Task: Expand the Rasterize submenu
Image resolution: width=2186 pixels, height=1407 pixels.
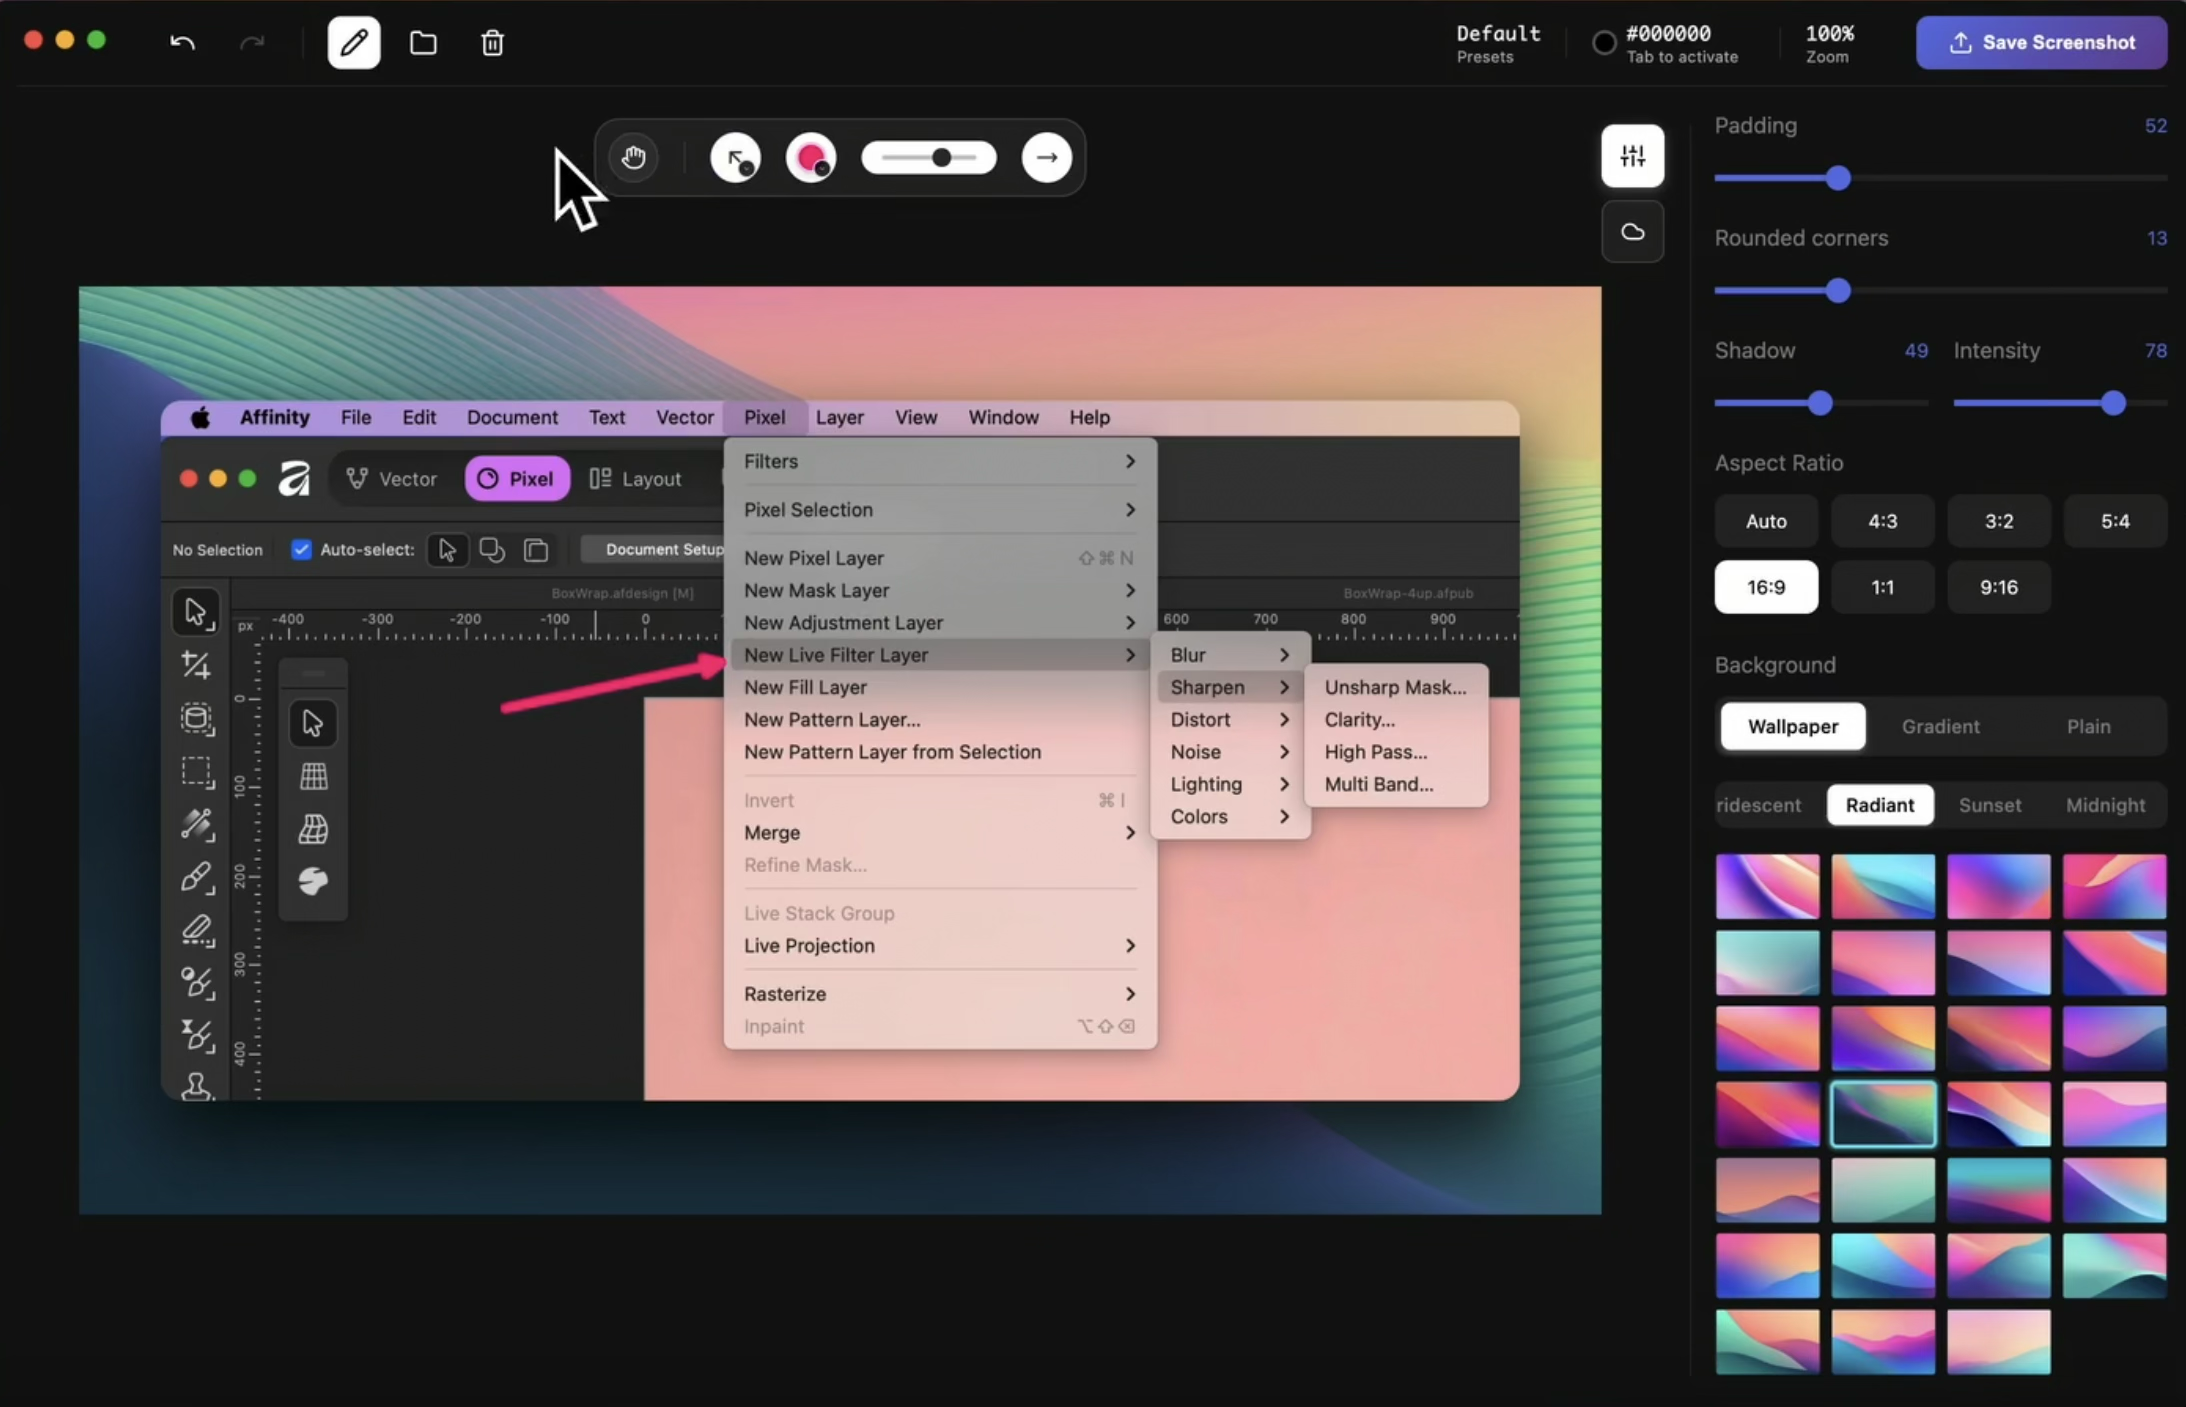Action: [x=940, y=994]
